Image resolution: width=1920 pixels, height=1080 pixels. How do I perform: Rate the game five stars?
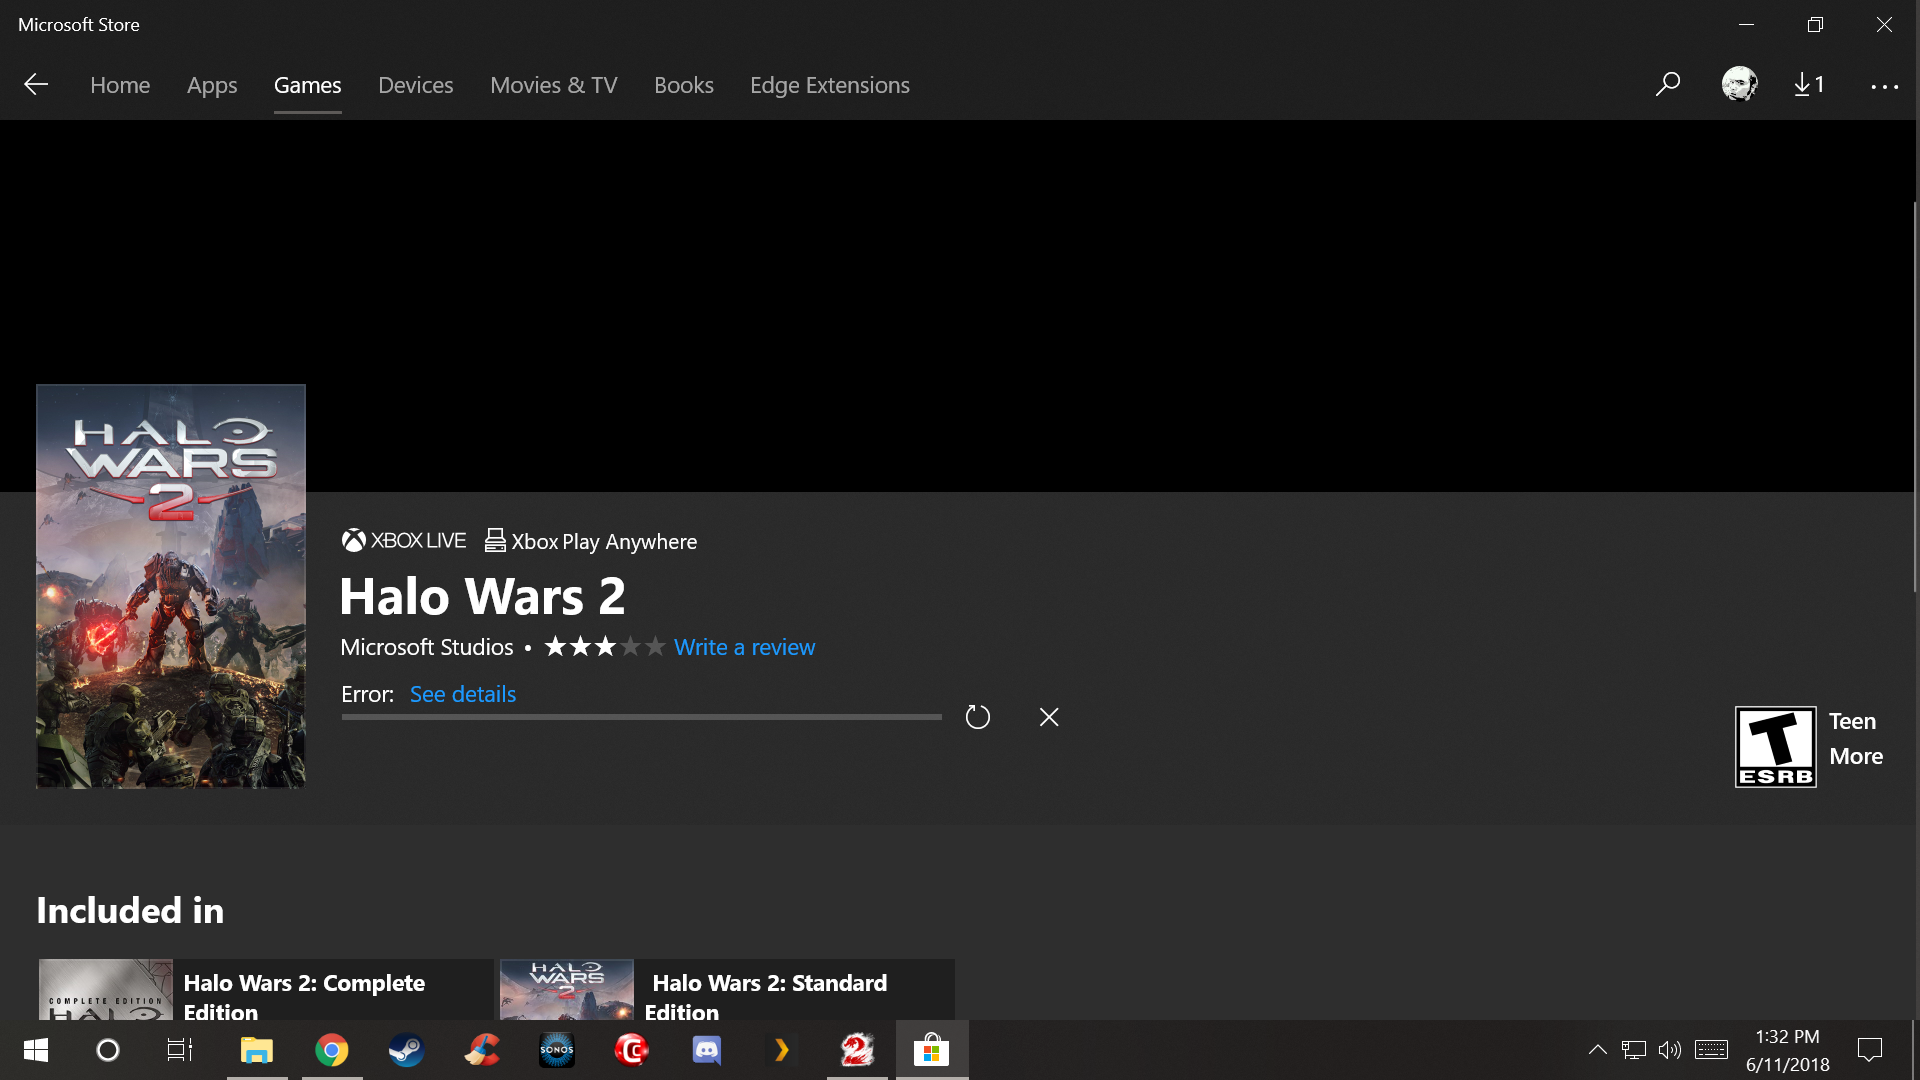point(655,647)
